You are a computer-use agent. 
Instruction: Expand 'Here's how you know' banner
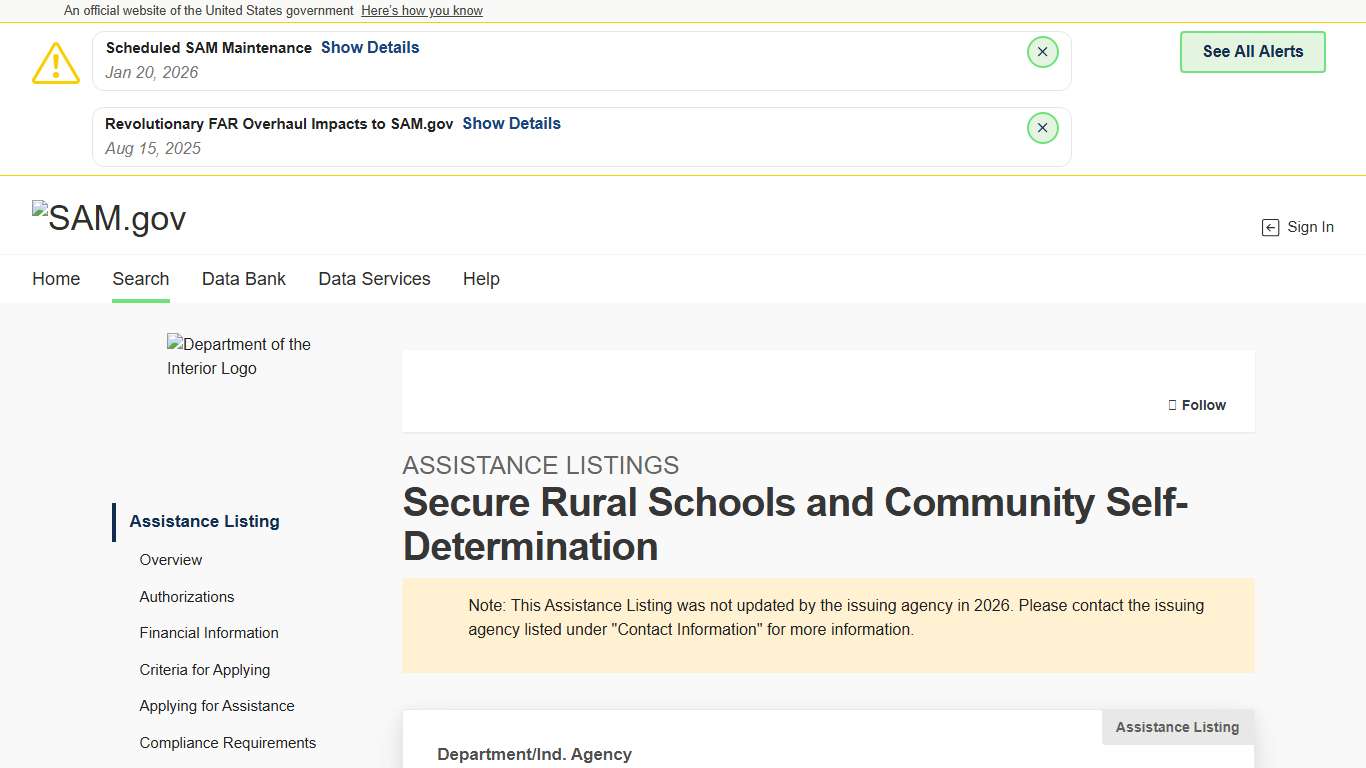[x=421, y=11]
